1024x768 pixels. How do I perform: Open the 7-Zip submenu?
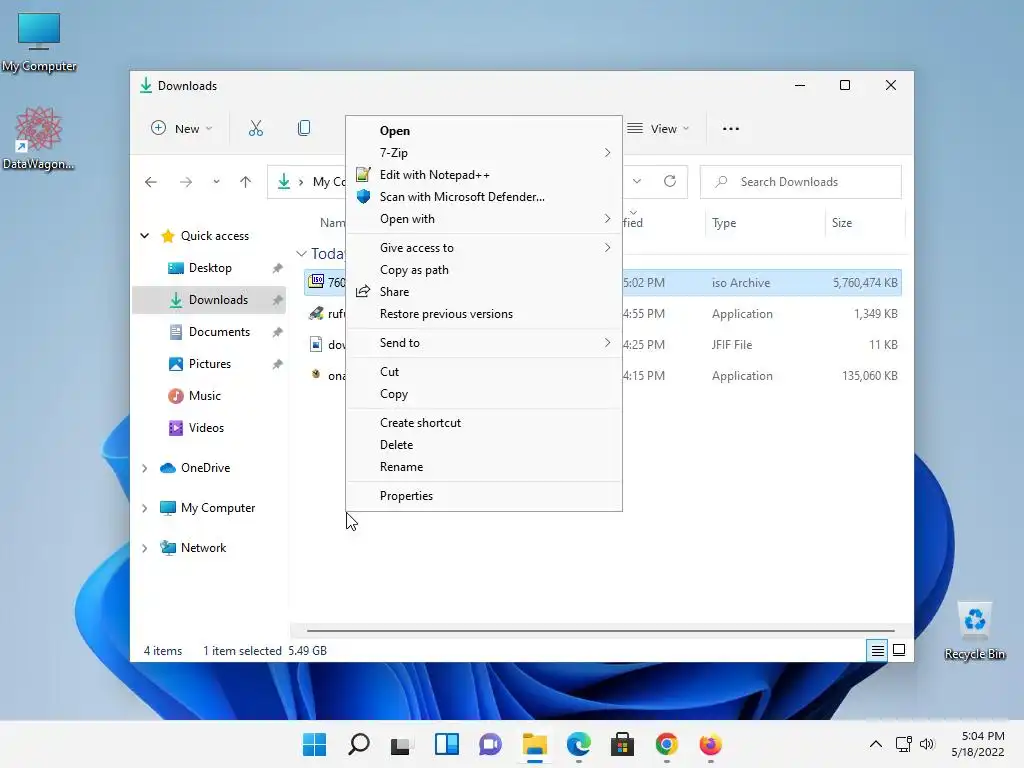(484, 153)
